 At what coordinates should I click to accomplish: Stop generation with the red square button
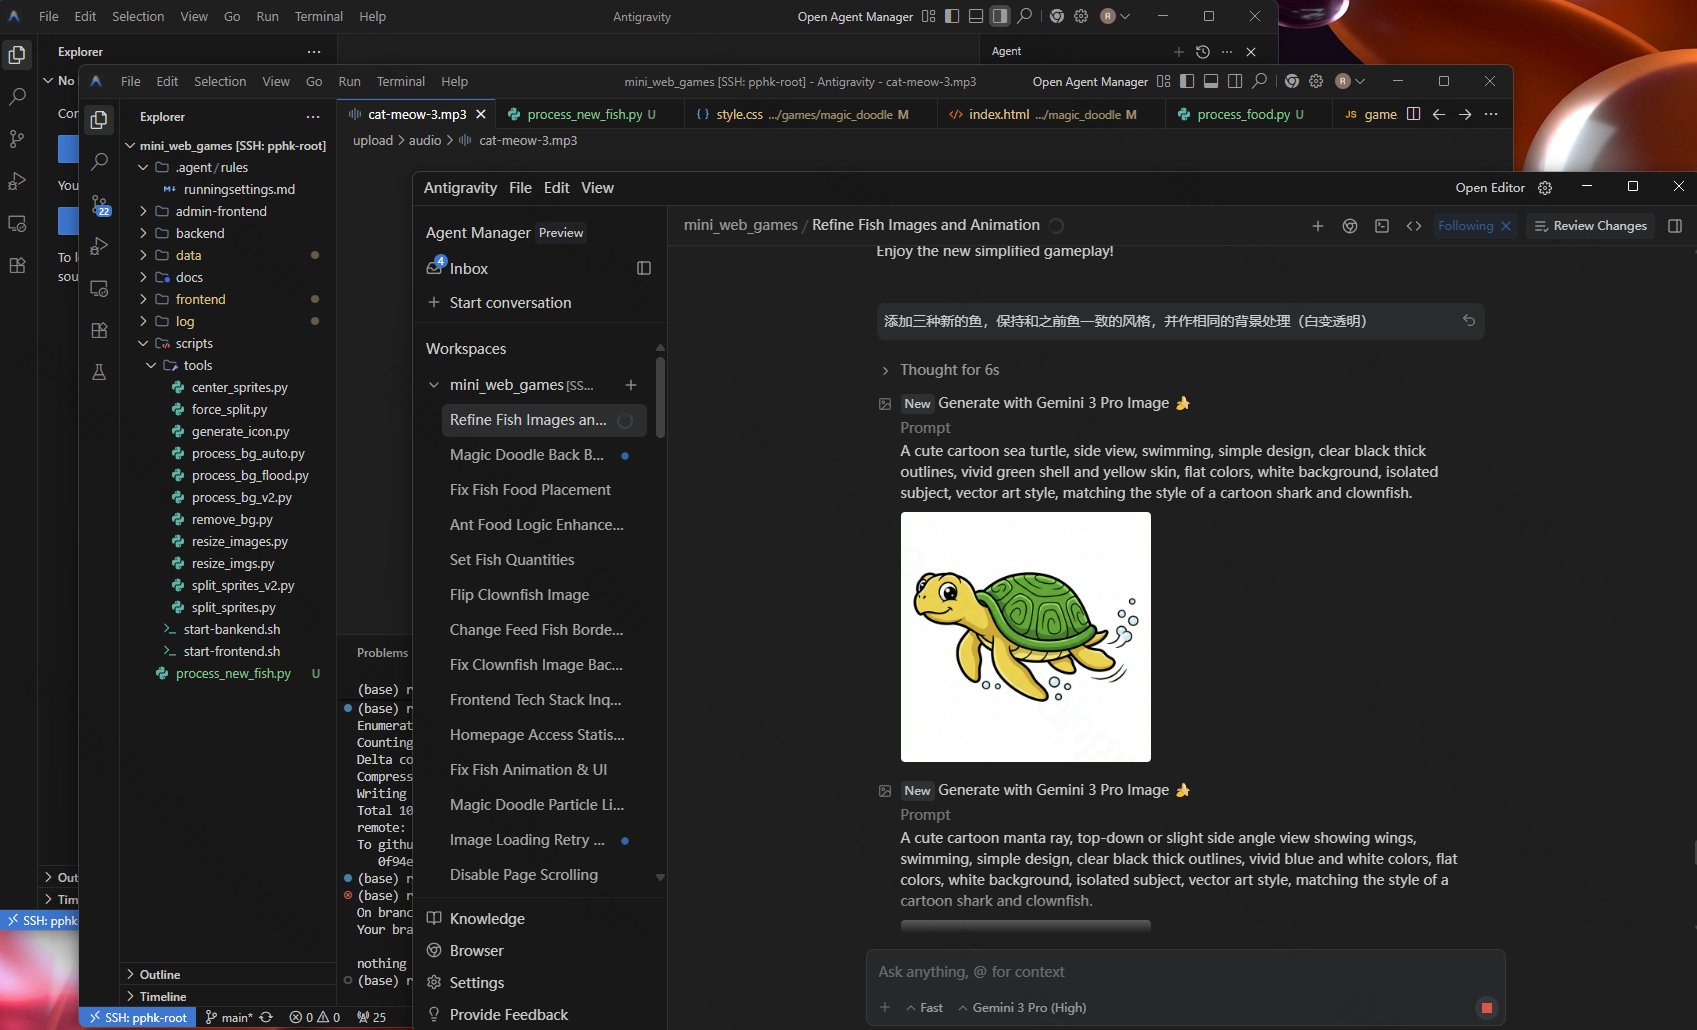pos(1486,1007)
